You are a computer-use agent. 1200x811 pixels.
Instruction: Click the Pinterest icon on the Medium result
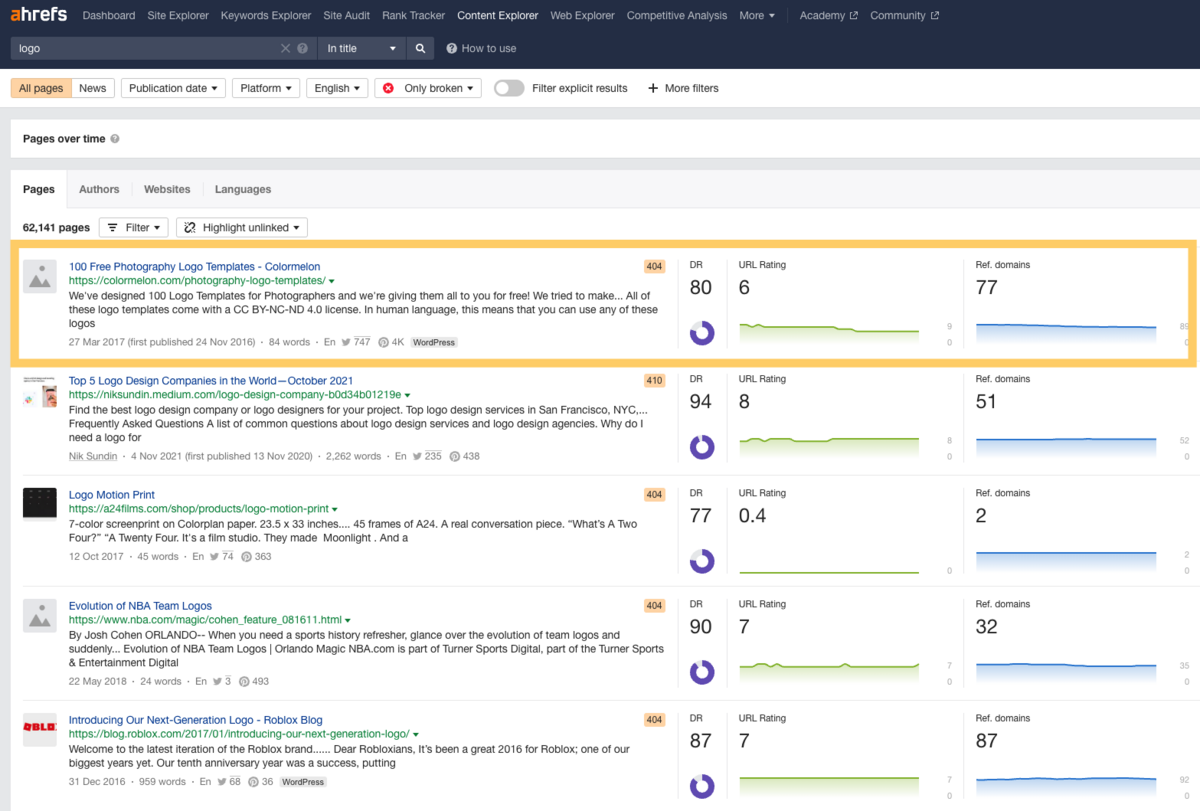point(454,456)
